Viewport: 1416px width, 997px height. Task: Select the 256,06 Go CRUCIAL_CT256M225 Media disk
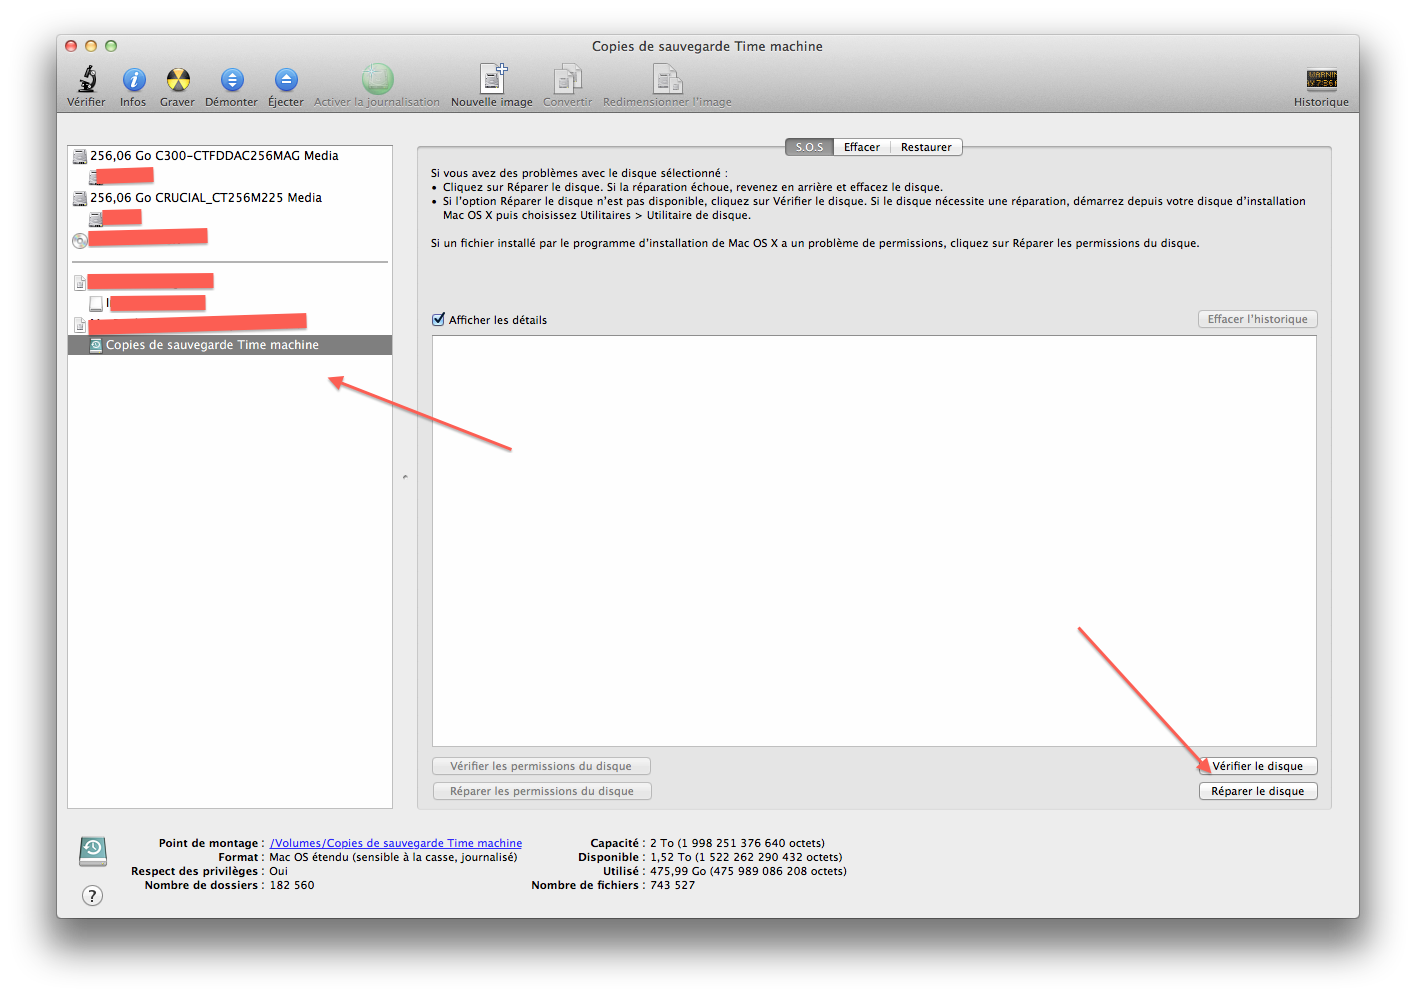206,198
